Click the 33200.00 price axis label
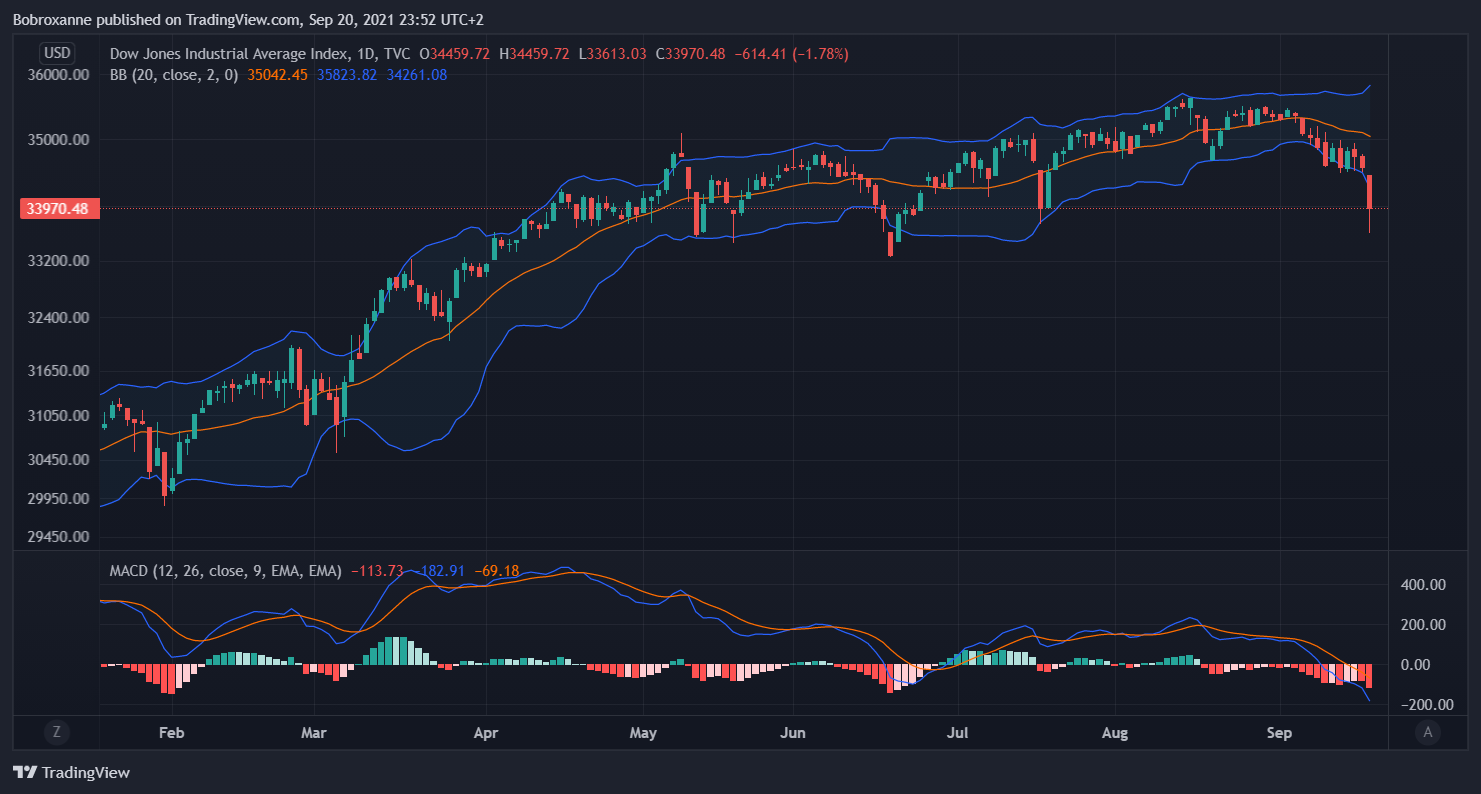Image resolution: width=1481 pixels, height=794 pixels. pyautogui.click(x=58, y=261)
